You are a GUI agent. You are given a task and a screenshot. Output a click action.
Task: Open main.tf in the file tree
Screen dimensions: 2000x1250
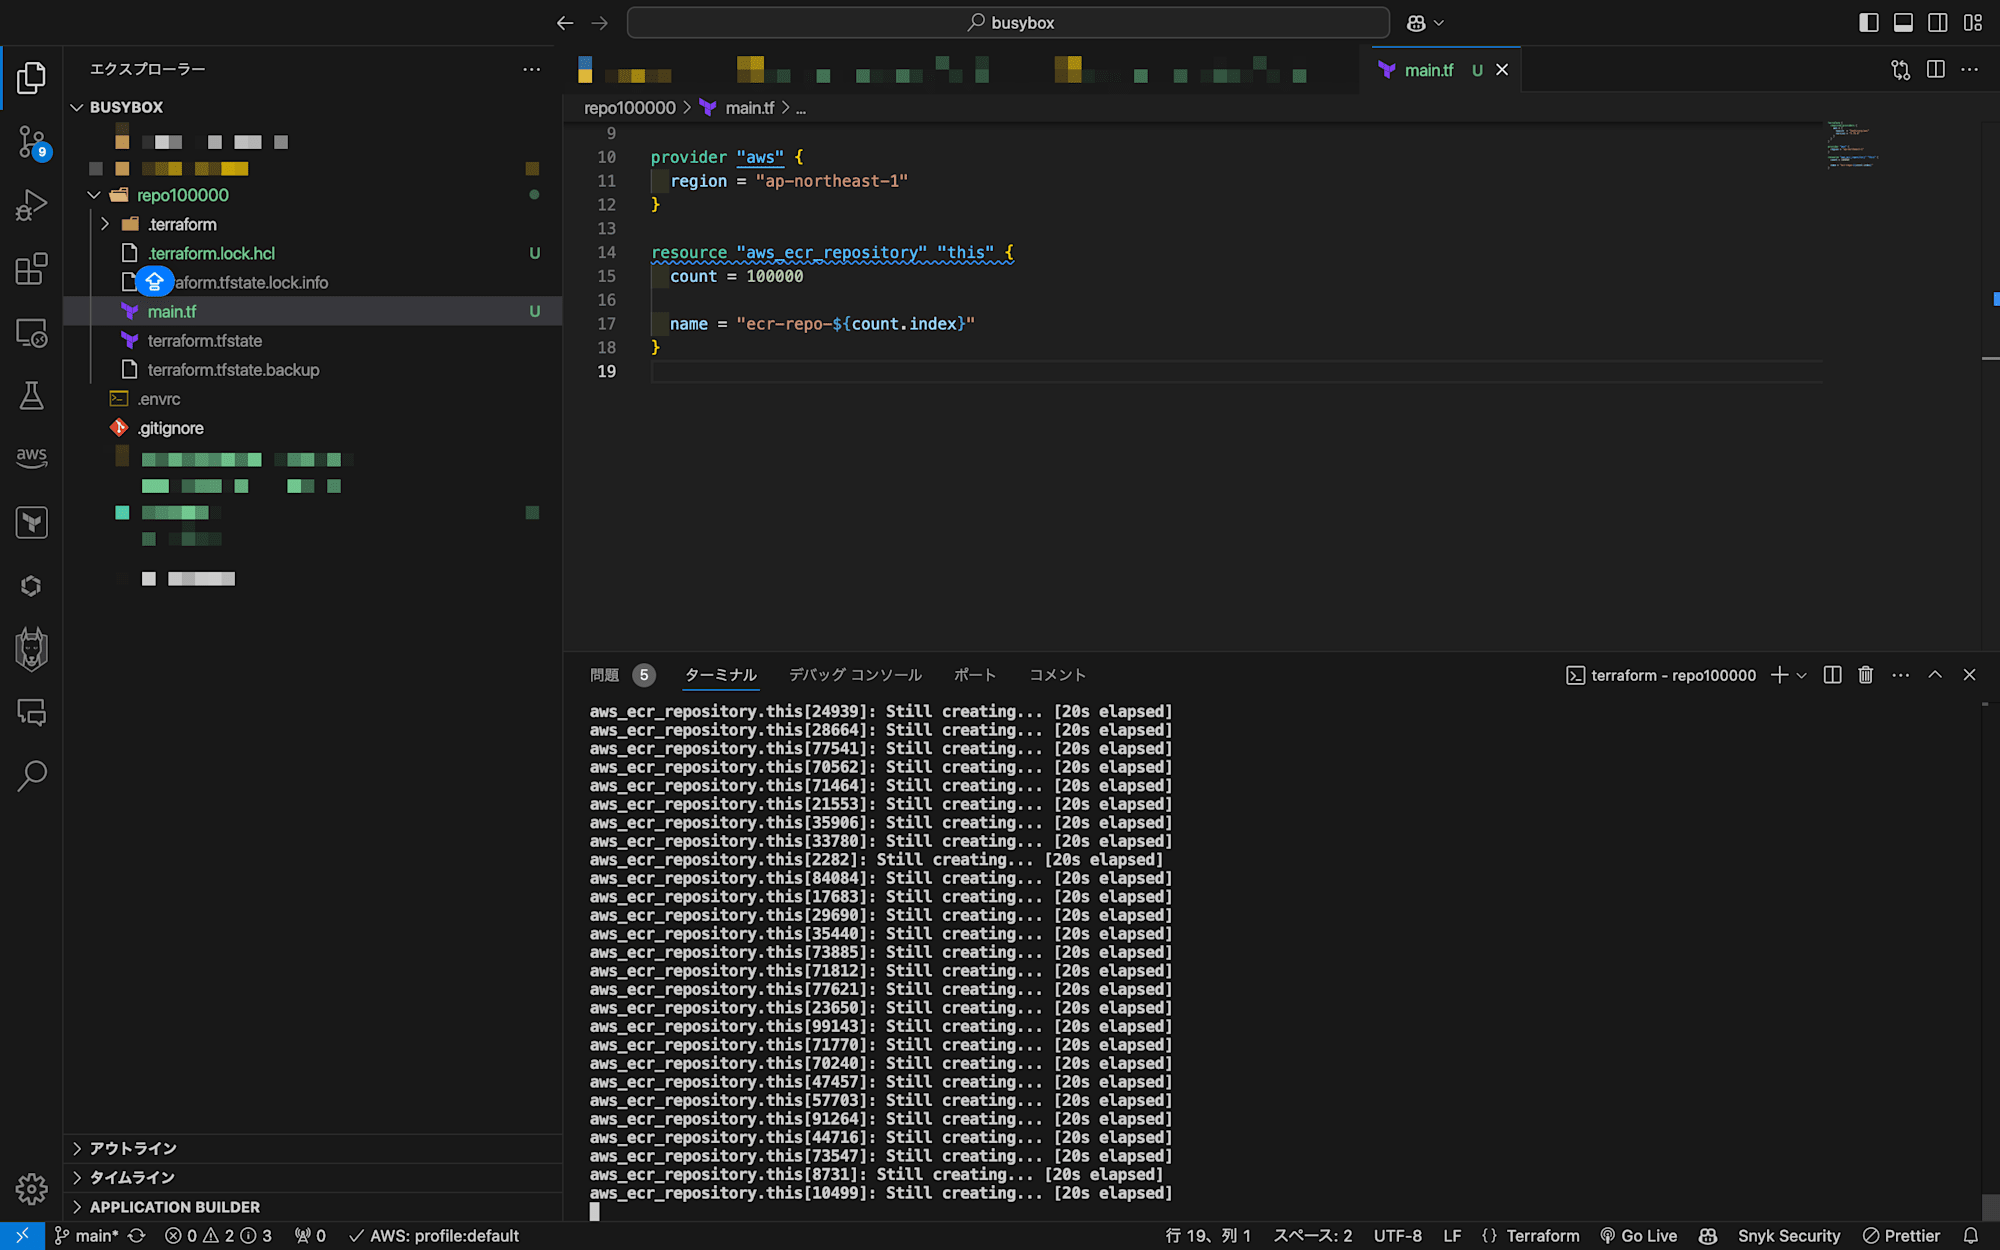tap(313, 311)
